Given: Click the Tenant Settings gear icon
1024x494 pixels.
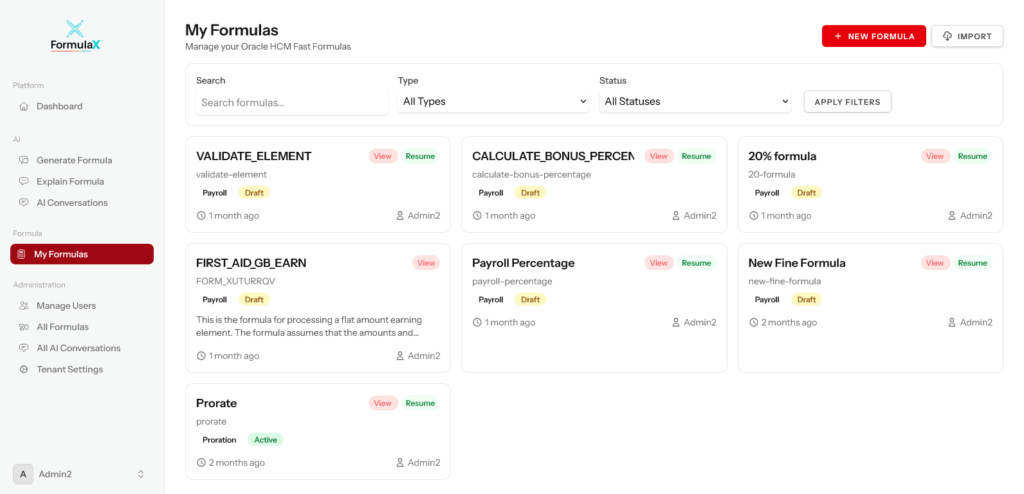Looking at the screenshot, I should tap(24, 369).
